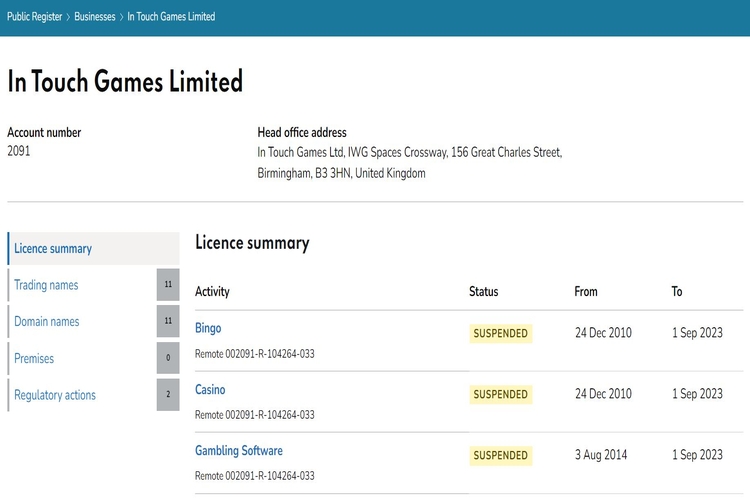Open the Casino licence activity link
Image resolution: width=750 pixels, height=500 pixels.
(210, 389)
